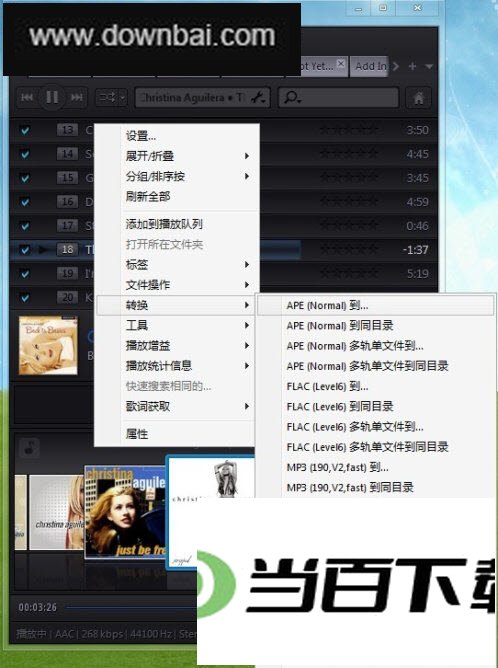The height and width of the screenshot is (668, 498).
Task: Expand the '工具' submenu
Action: click(178, 325)
